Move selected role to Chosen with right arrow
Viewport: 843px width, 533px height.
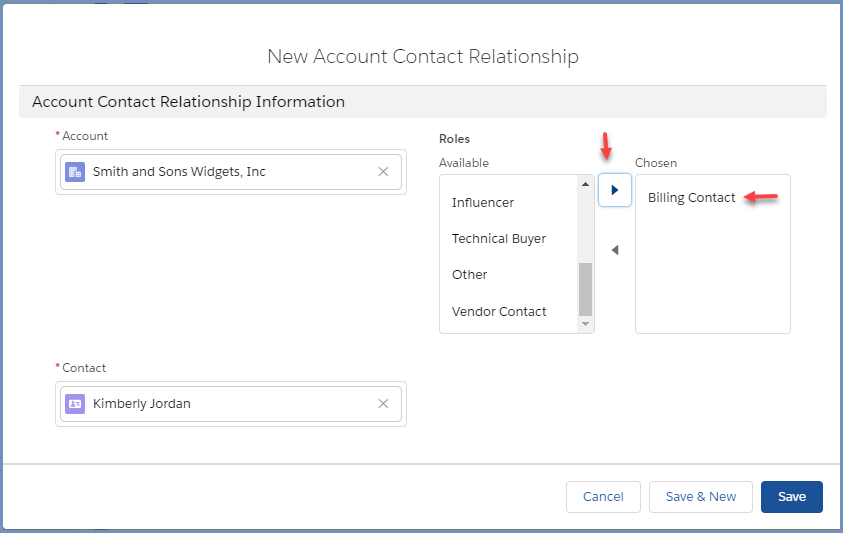coord(615,190)
